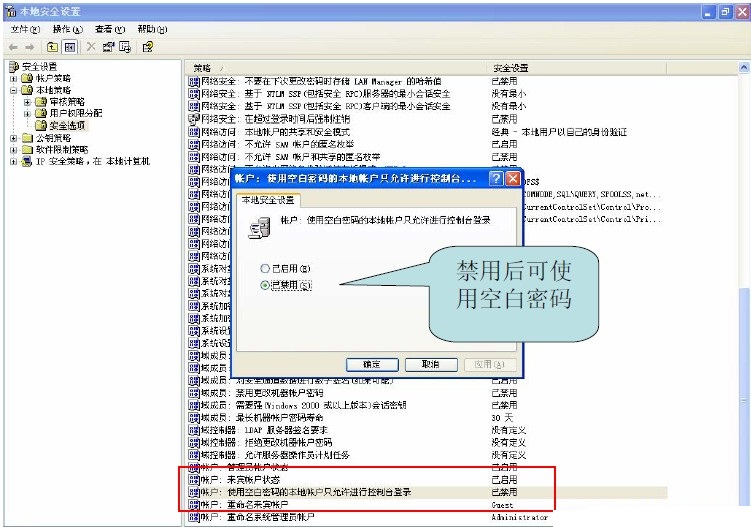
Task: Click the 取消 button in dialog
Action: click(430, 364)
